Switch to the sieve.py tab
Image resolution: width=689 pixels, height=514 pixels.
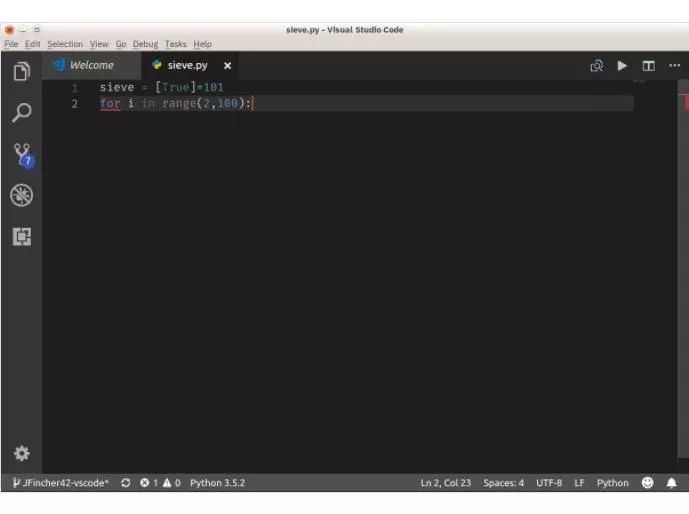click(x=188, y=65)
